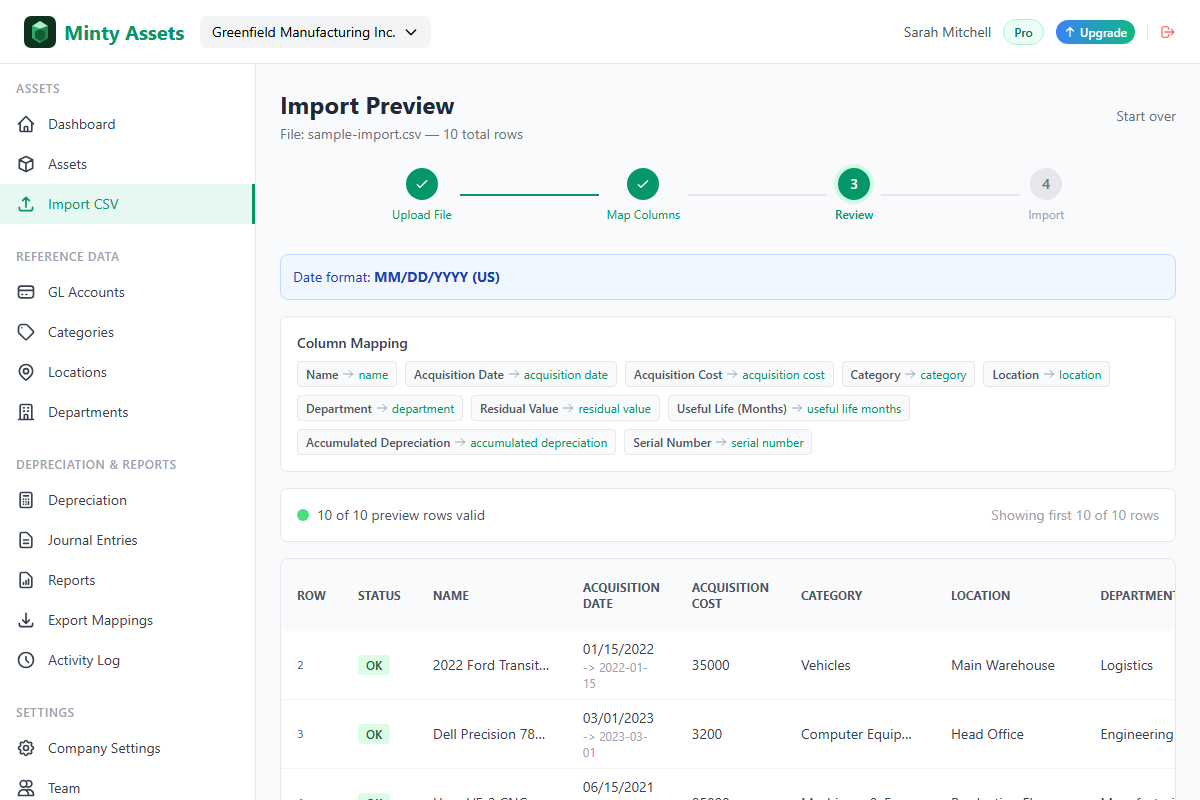Open Departments page
Screen dimensions: 1200x800
(127, 412)
